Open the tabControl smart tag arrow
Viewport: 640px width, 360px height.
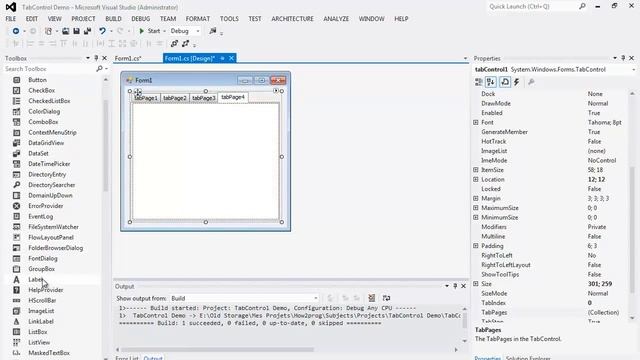pos(276,91)
